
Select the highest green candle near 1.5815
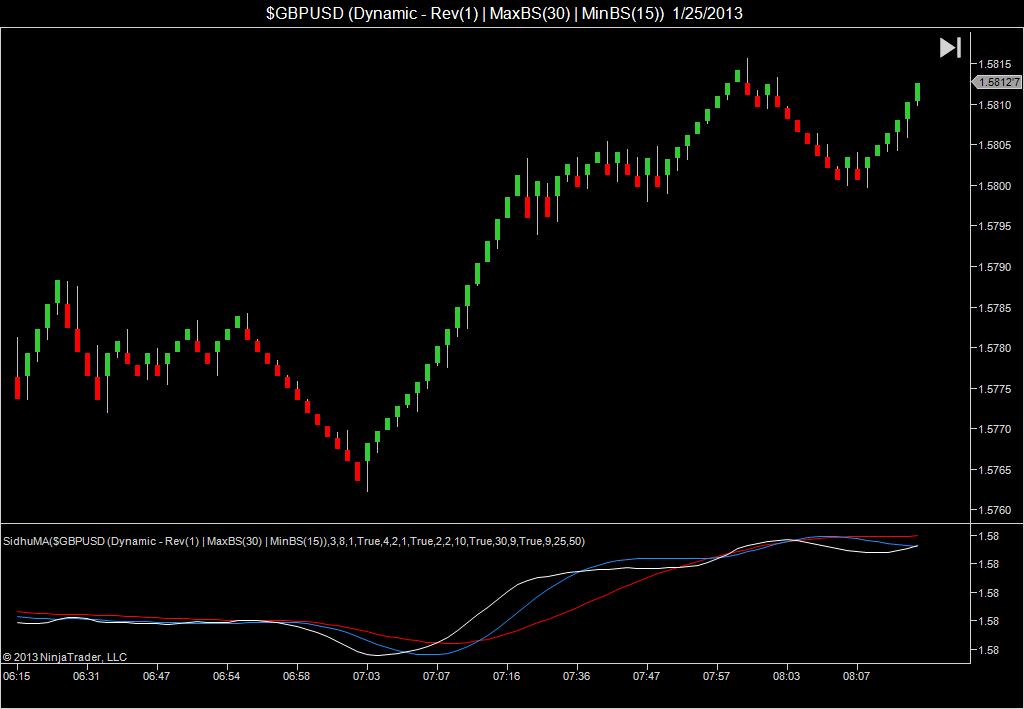tap(737, 76)
